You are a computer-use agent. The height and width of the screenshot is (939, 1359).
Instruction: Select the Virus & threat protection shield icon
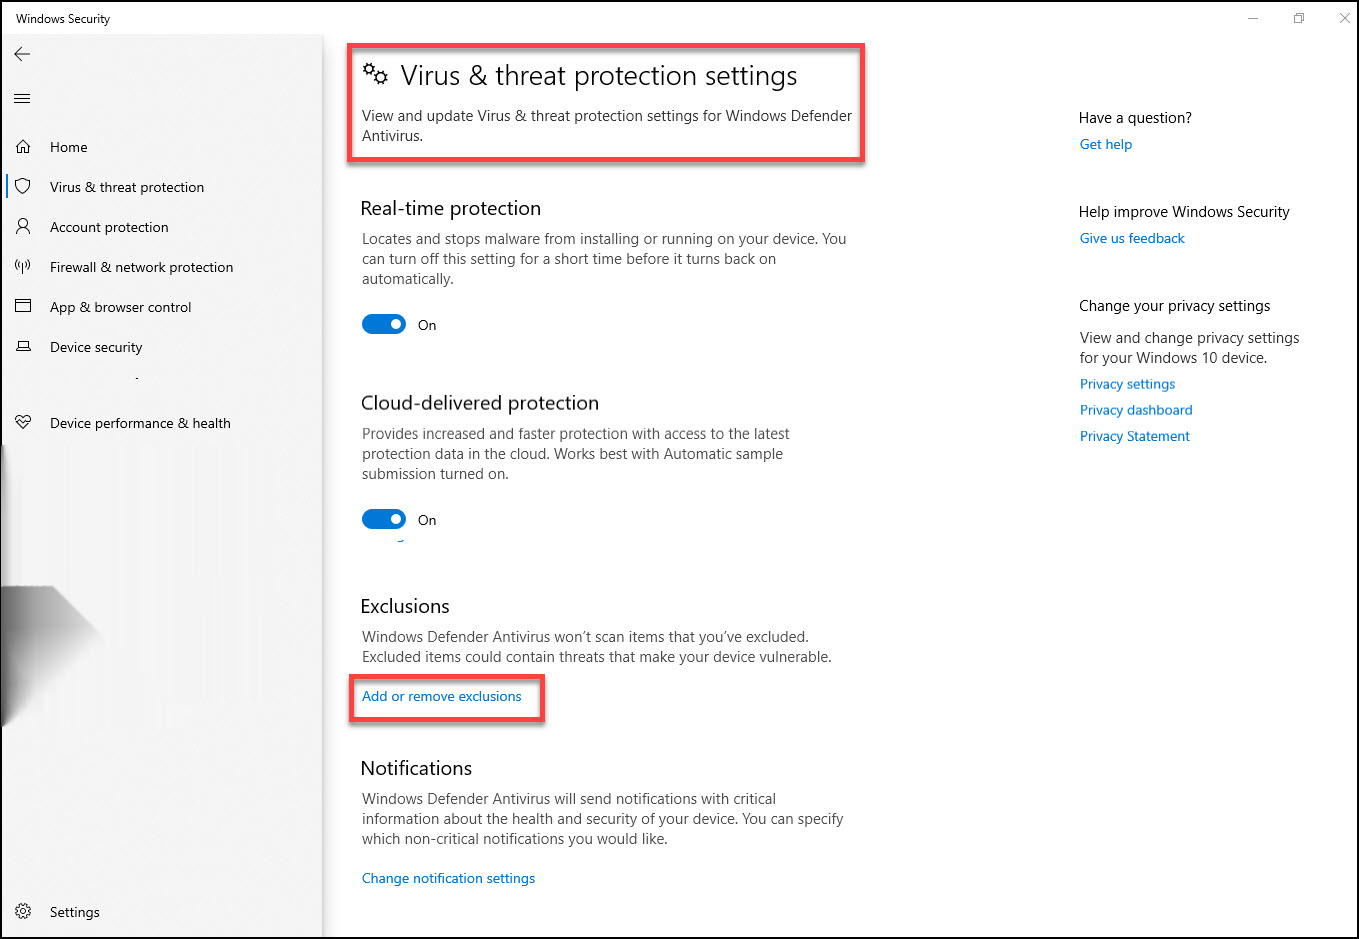(x=22, y=186)
